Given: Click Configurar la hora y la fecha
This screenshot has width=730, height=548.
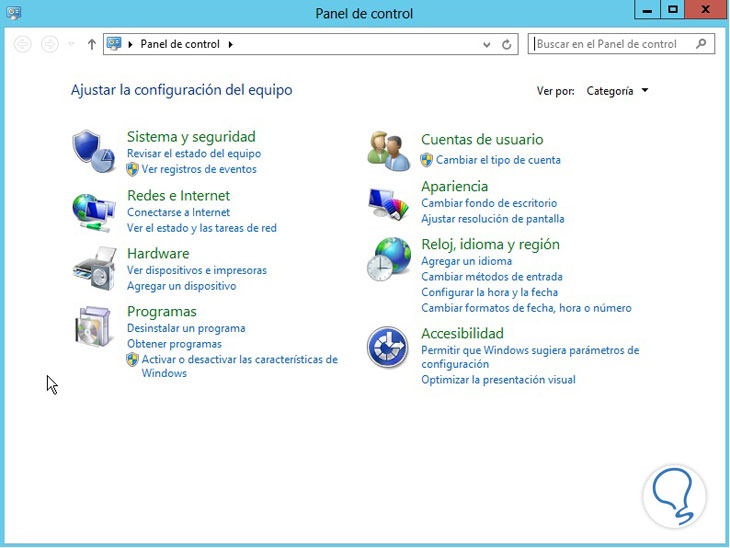Looking at the screenshot, I should coord(489,292).
